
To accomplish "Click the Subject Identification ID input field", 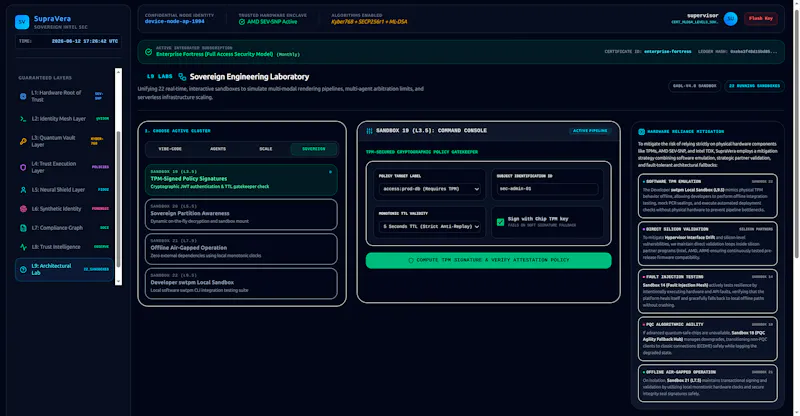I will tap(547, 189).
